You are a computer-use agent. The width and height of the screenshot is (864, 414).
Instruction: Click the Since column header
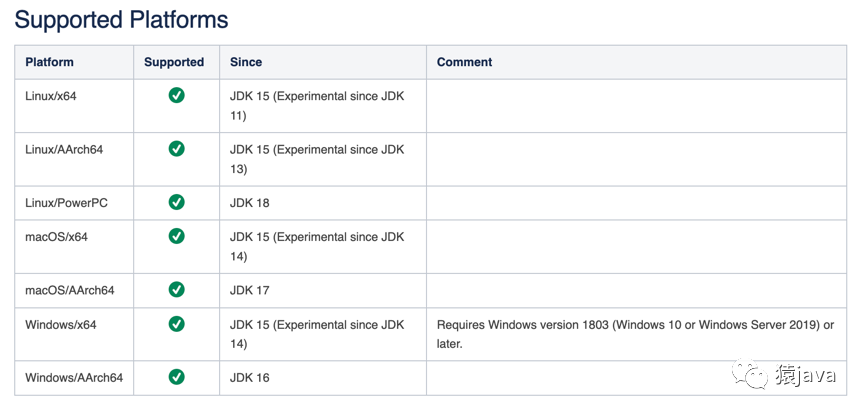click(246, 62)
